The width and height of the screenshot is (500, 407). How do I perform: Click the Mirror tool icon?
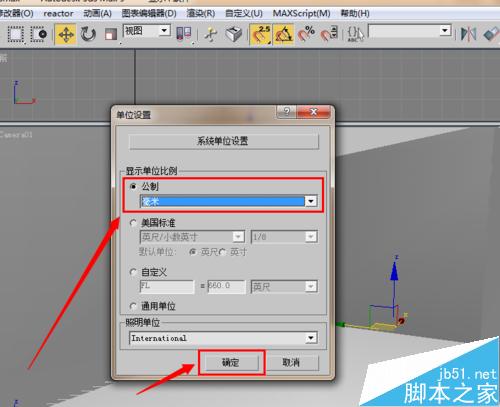coord(468,34)
